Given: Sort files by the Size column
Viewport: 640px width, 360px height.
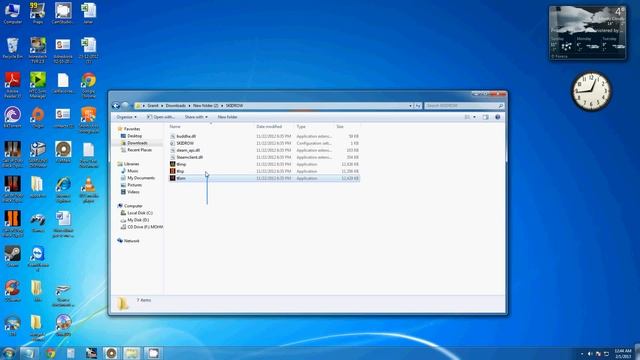Looking at the screenshot, I should coord(340,127).
